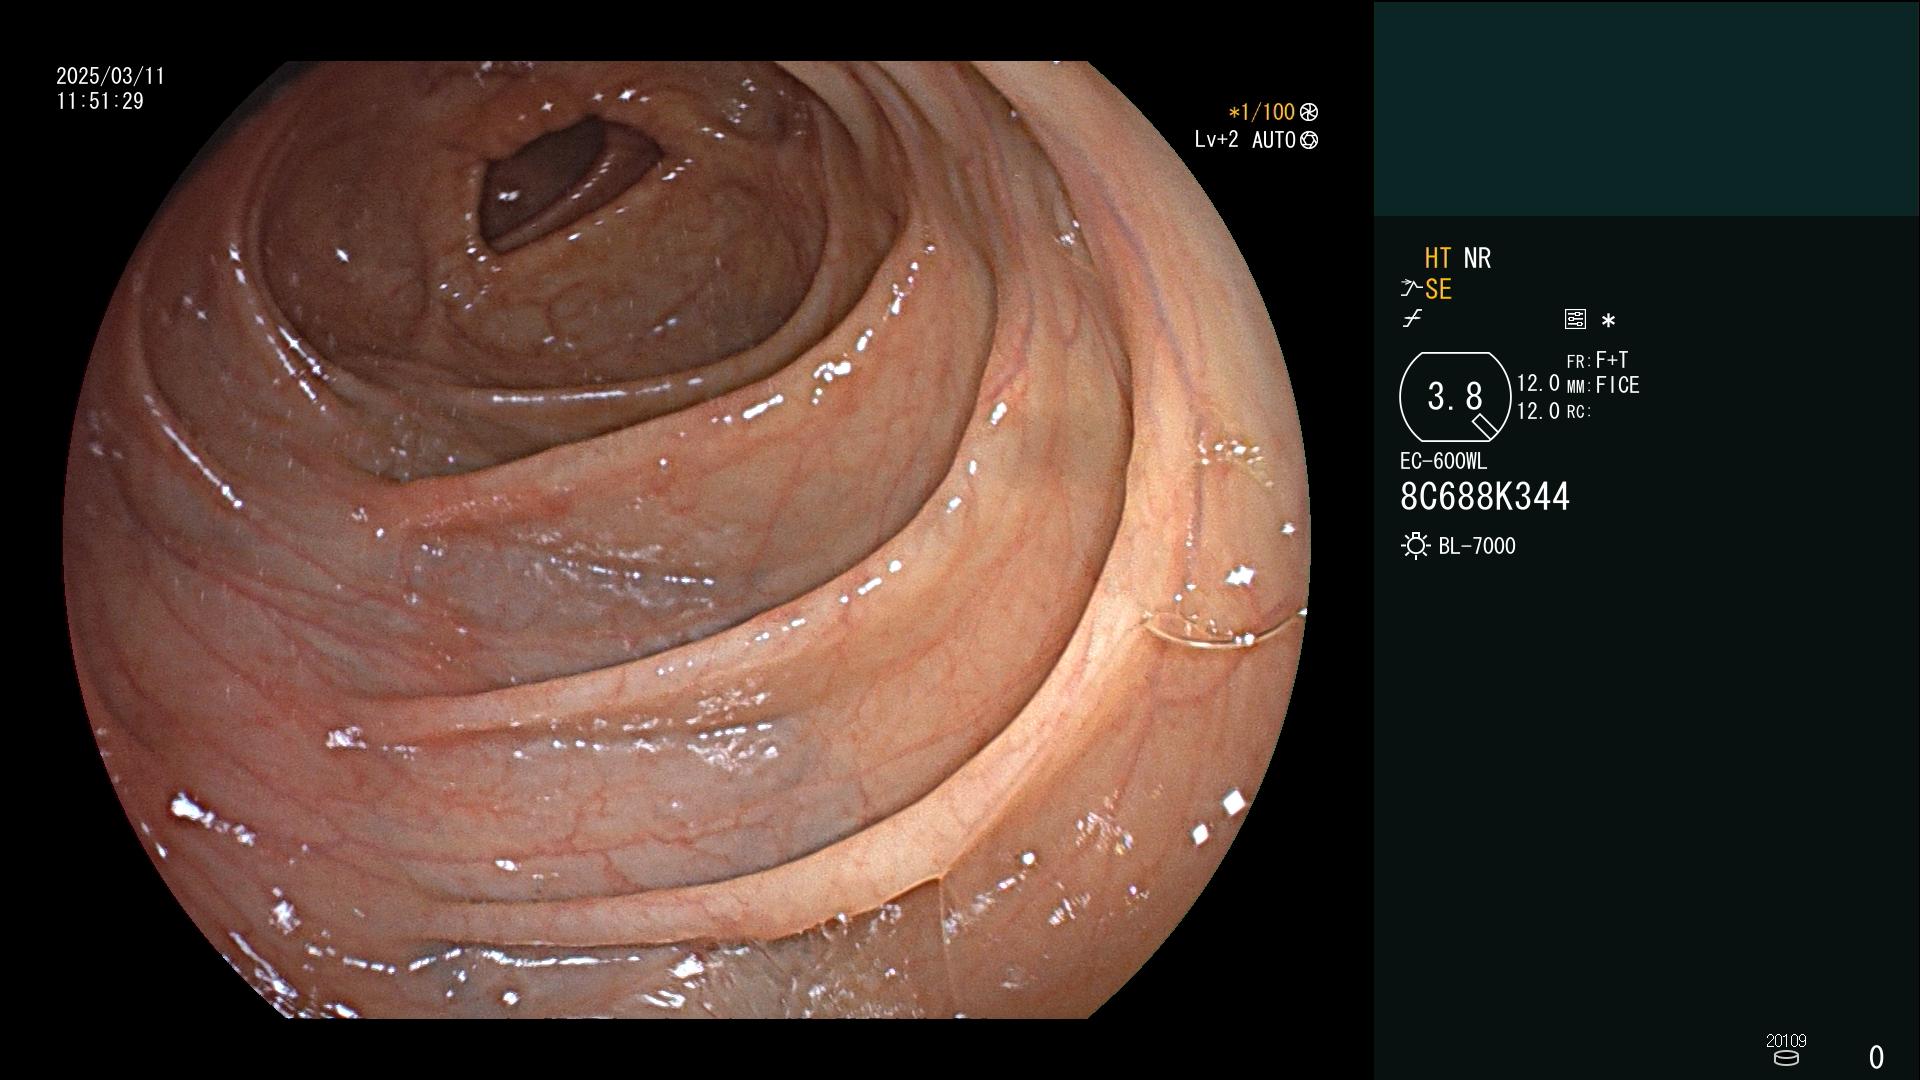Click the scope model EC-600WL
The image size is (1920, 1080).
[x=1443, y=461]
